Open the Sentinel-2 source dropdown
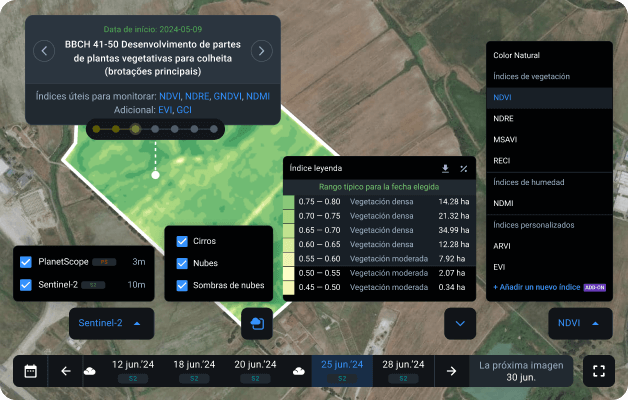 point(111,323)
